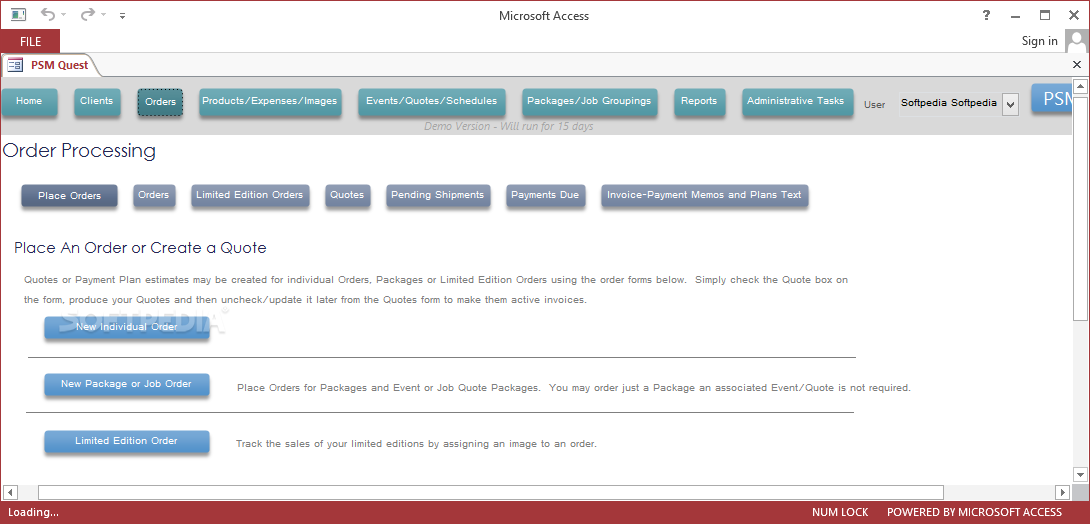Click 'Loading...' status bar text
The image size is (1090, 524).
tap(33, 512)
